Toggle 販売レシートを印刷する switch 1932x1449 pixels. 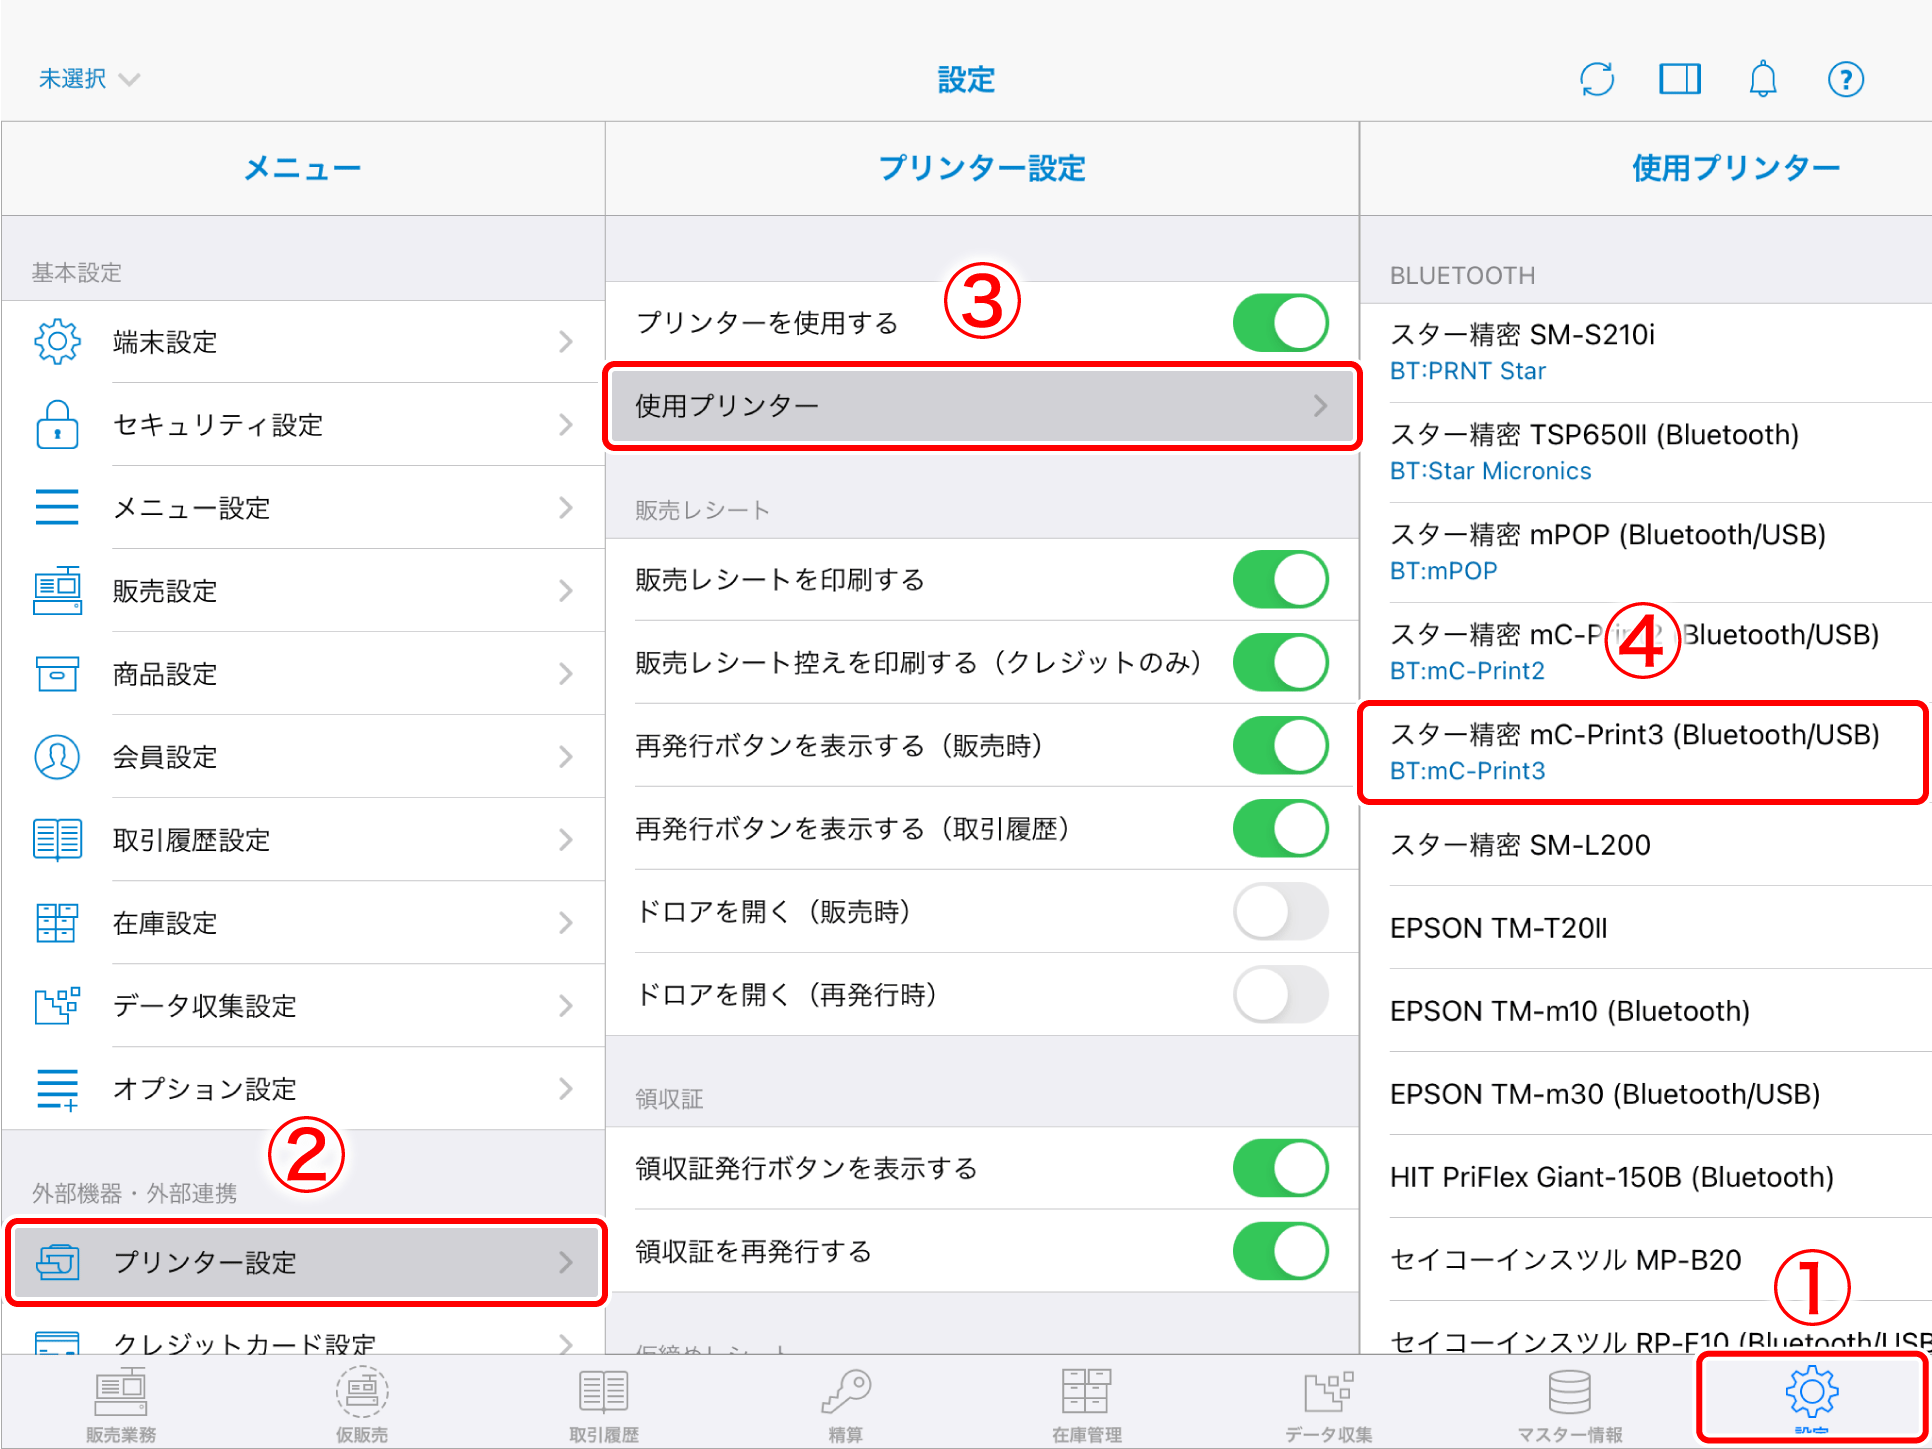pos(1281,579)
